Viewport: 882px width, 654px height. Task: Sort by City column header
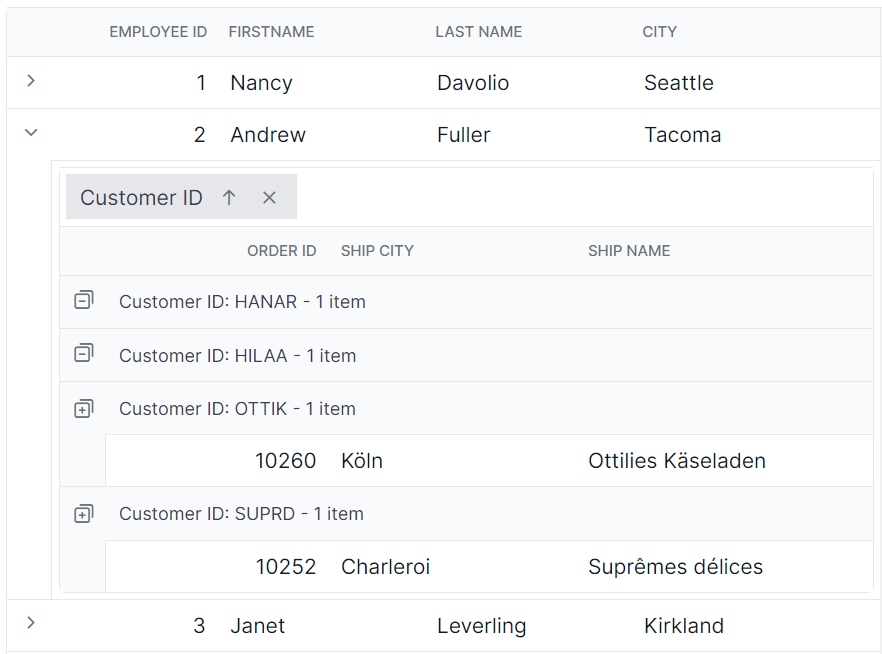coord(660,32)
